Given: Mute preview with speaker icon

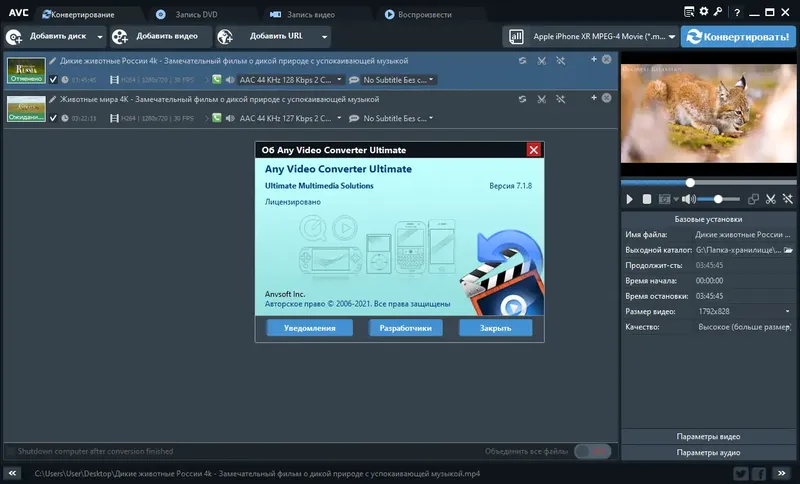Looking at the screenshot, I should [688, 199].
